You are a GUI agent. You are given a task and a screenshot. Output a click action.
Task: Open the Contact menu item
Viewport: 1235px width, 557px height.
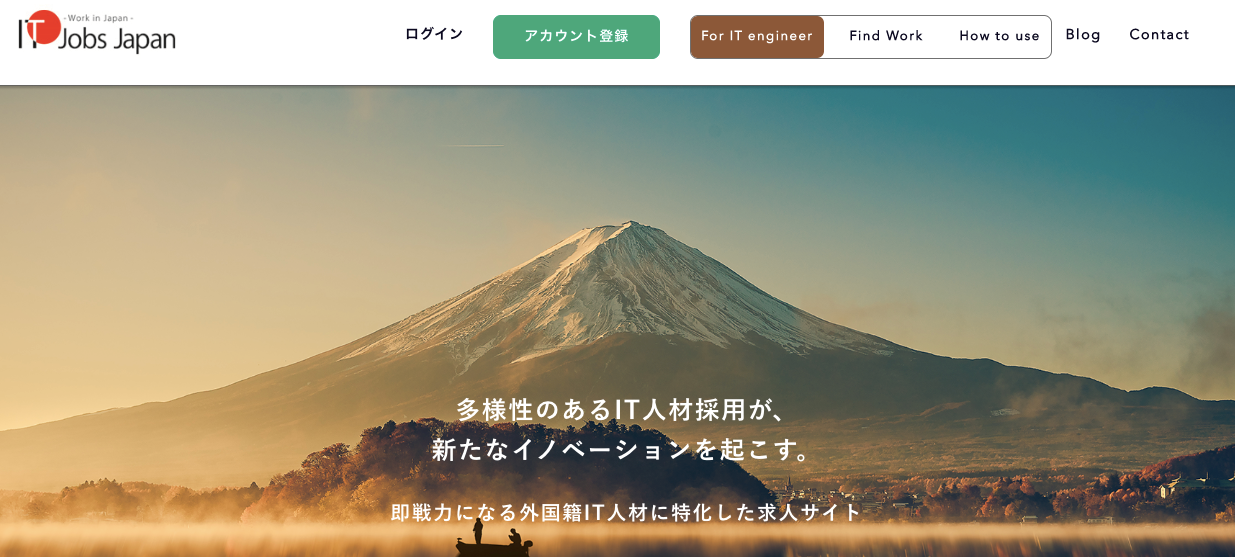[x=1159, y=35]
